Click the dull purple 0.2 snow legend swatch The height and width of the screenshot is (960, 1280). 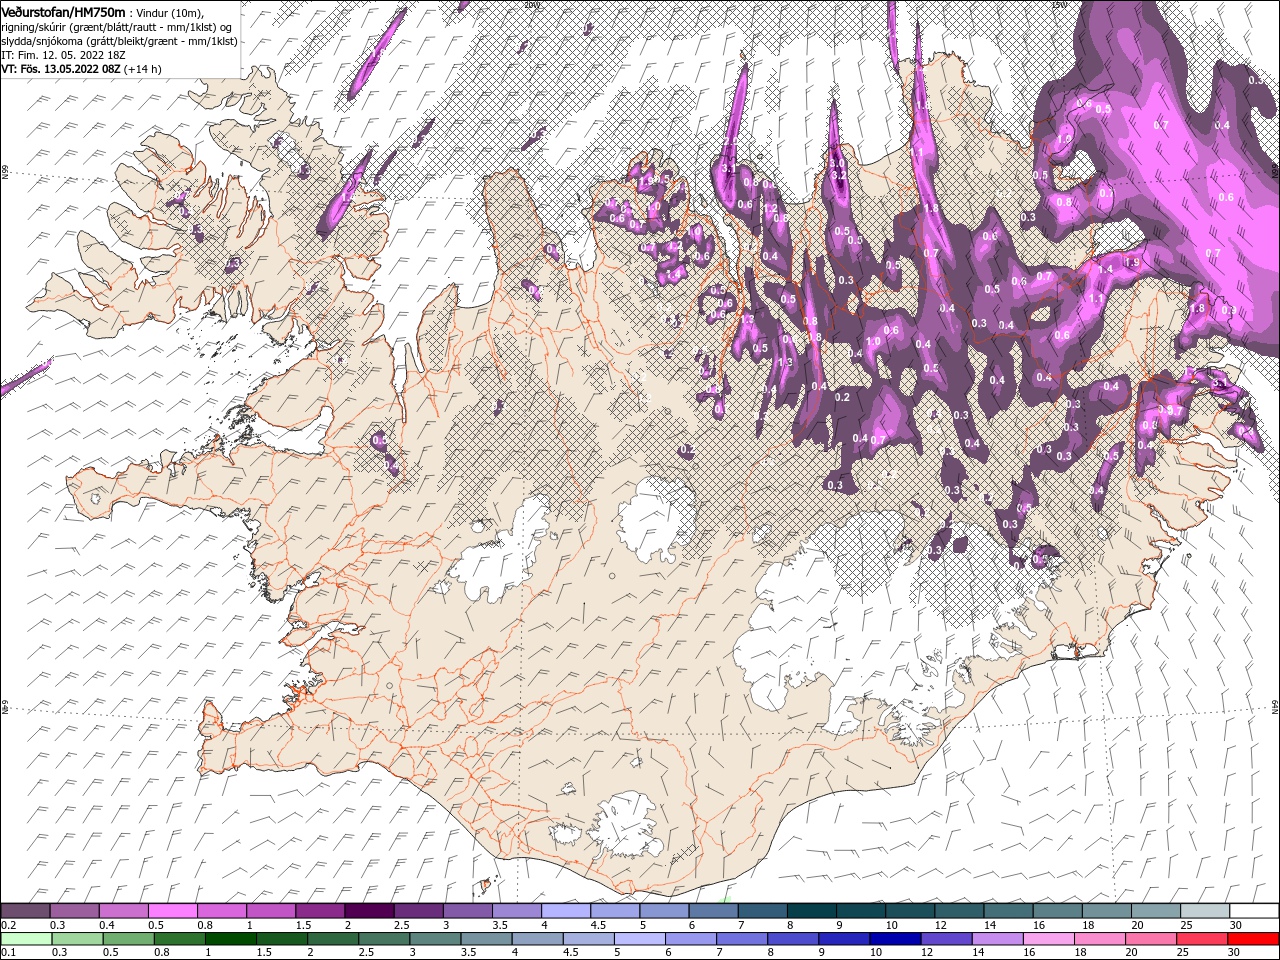coord(26,911)
